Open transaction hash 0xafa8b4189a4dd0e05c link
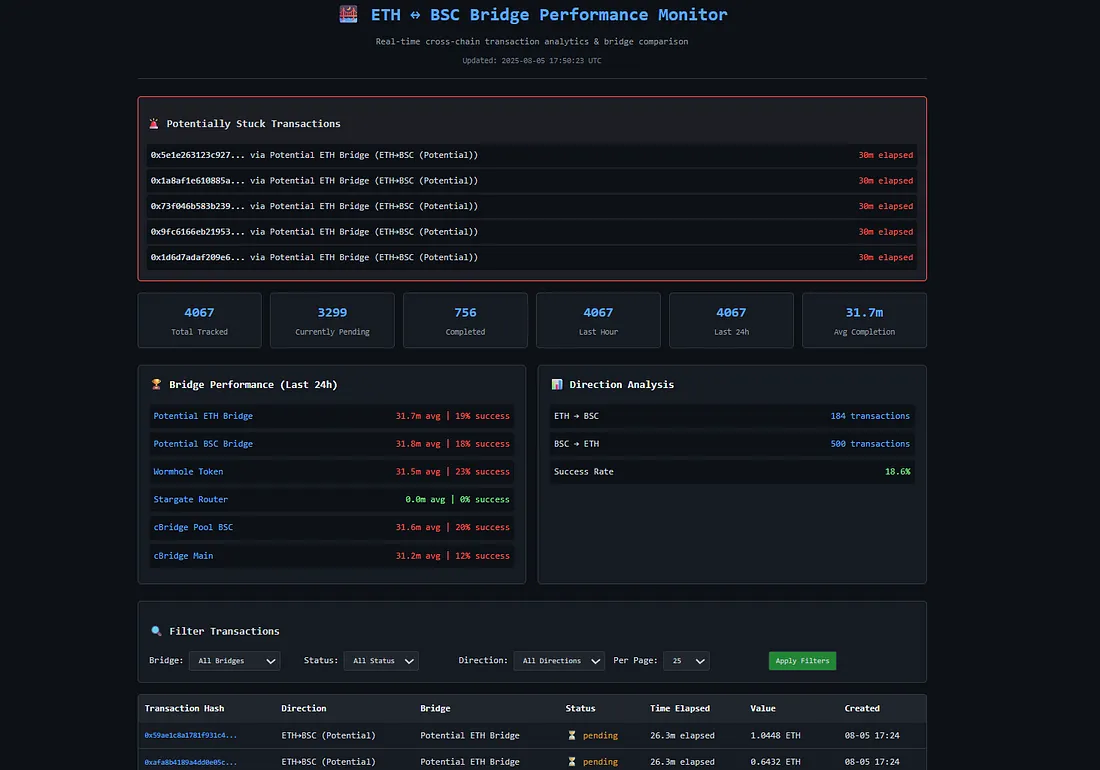The height and width of the screenshot is (770, 1100). (190, 762)
